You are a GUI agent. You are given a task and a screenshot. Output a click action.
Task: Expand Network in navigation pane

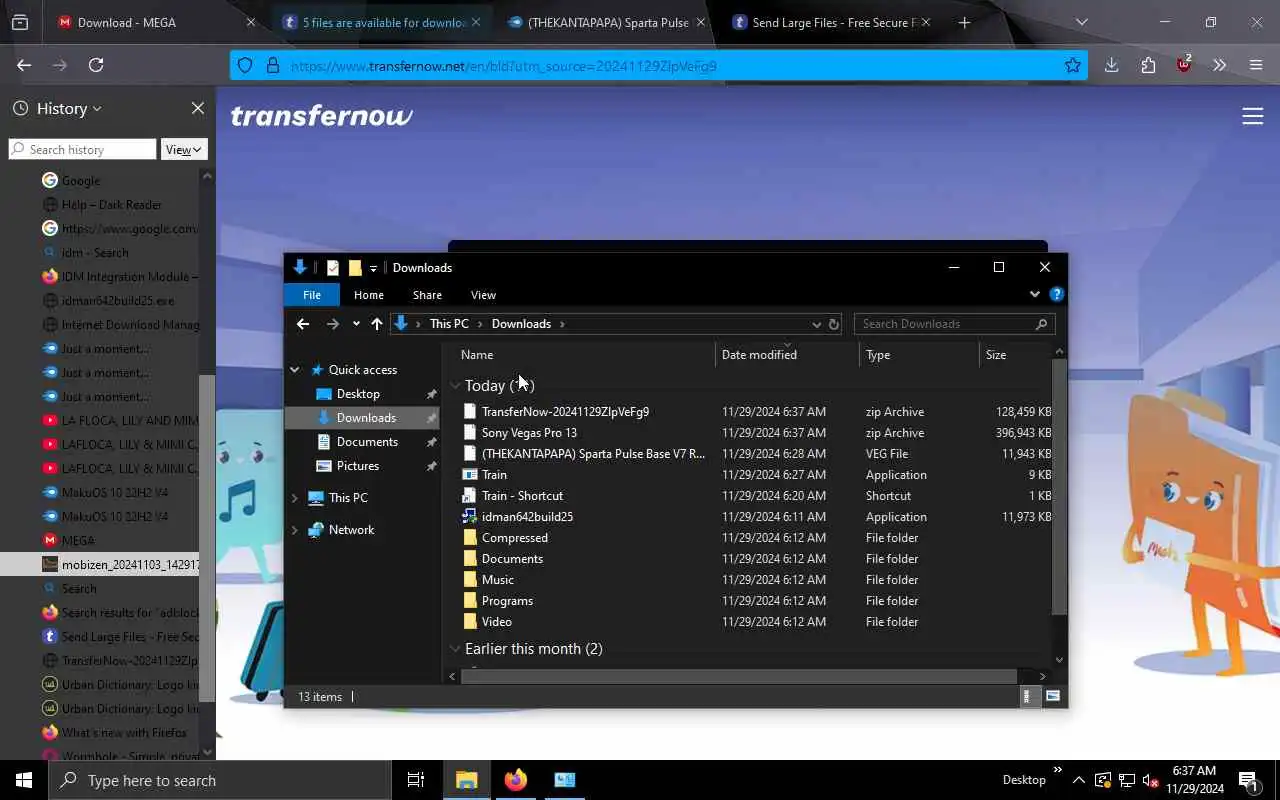tap(295, 530)
